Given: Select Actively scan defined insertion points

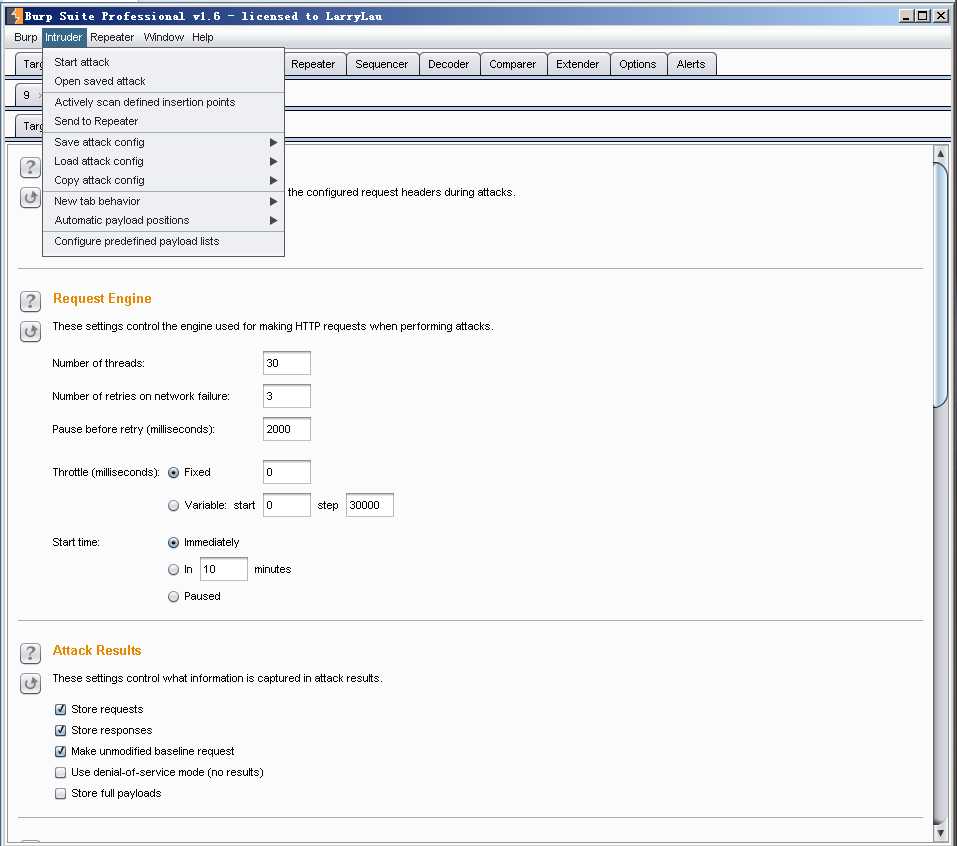Looking at the screenshot, I should tap(164, 102).
